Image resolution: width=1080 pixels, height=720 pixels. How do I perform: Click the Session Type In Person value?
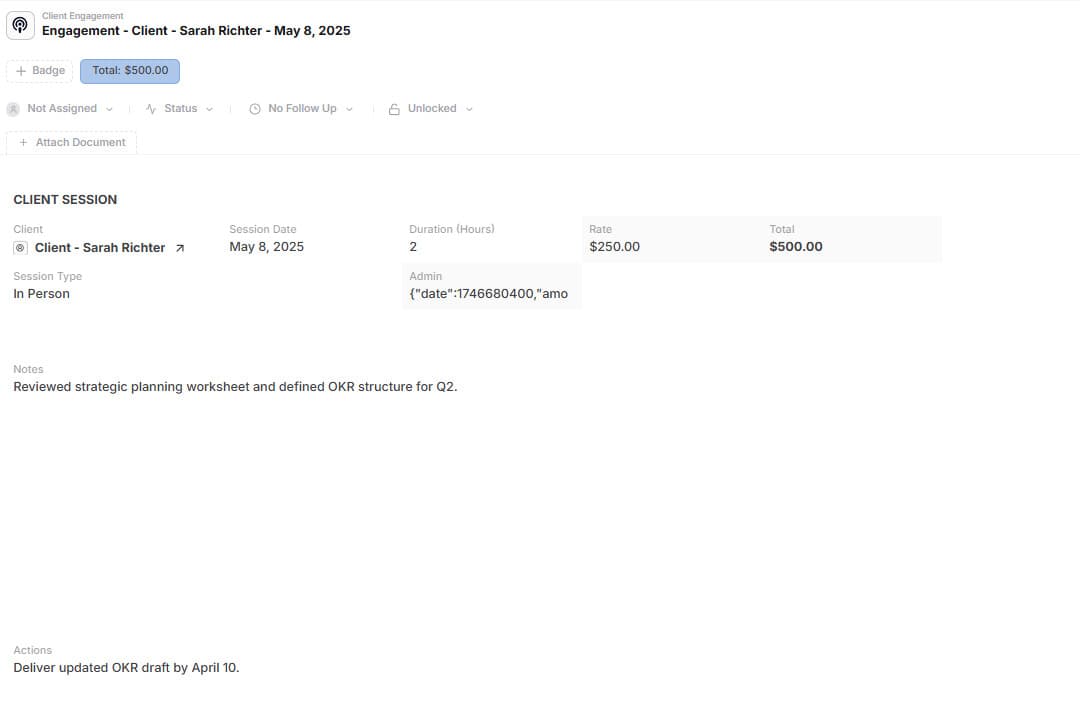[41, 294]
